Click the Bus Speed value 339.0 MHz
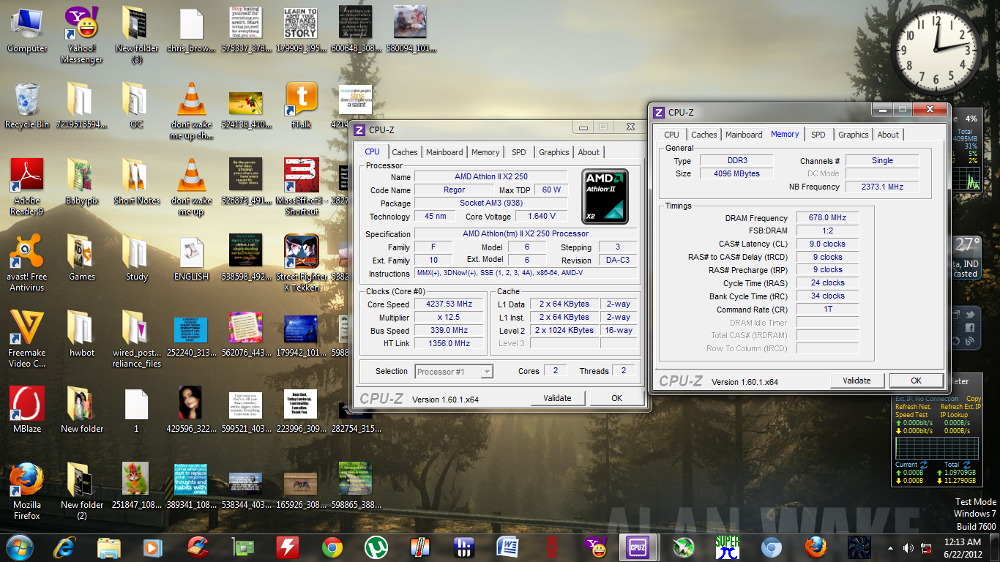 449,330
